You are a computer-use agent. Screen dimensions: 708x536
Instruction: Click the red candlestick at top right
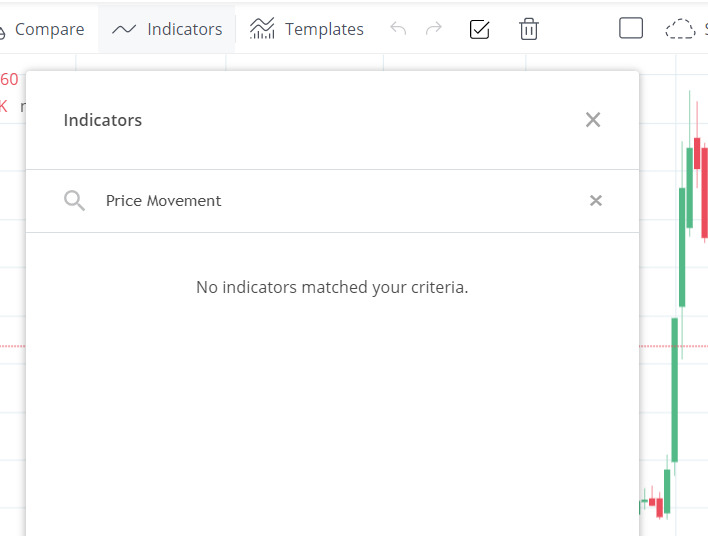pyautogui.click(x=697, y=153)
